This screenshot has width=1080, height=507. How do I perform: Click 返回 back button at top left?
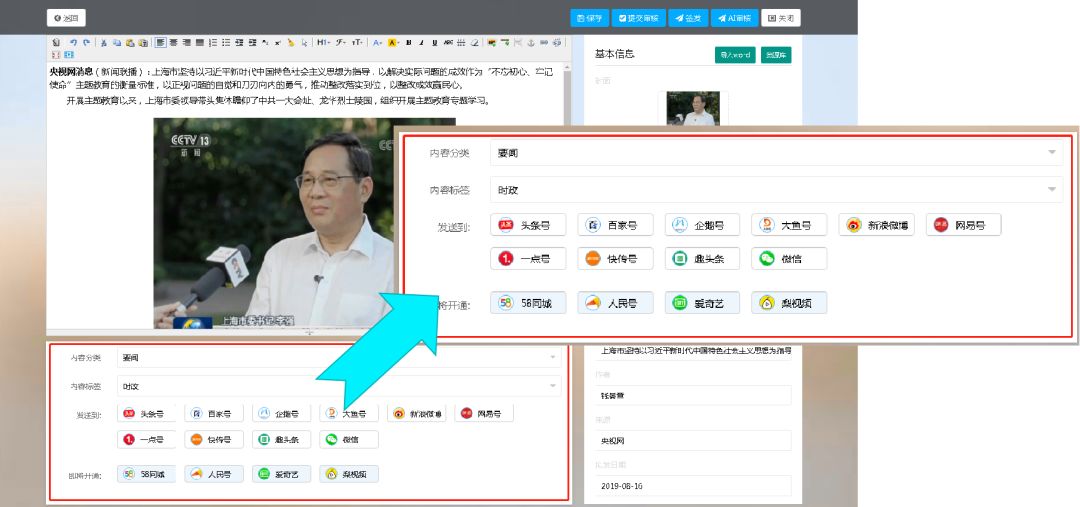(x=66, y=18)
